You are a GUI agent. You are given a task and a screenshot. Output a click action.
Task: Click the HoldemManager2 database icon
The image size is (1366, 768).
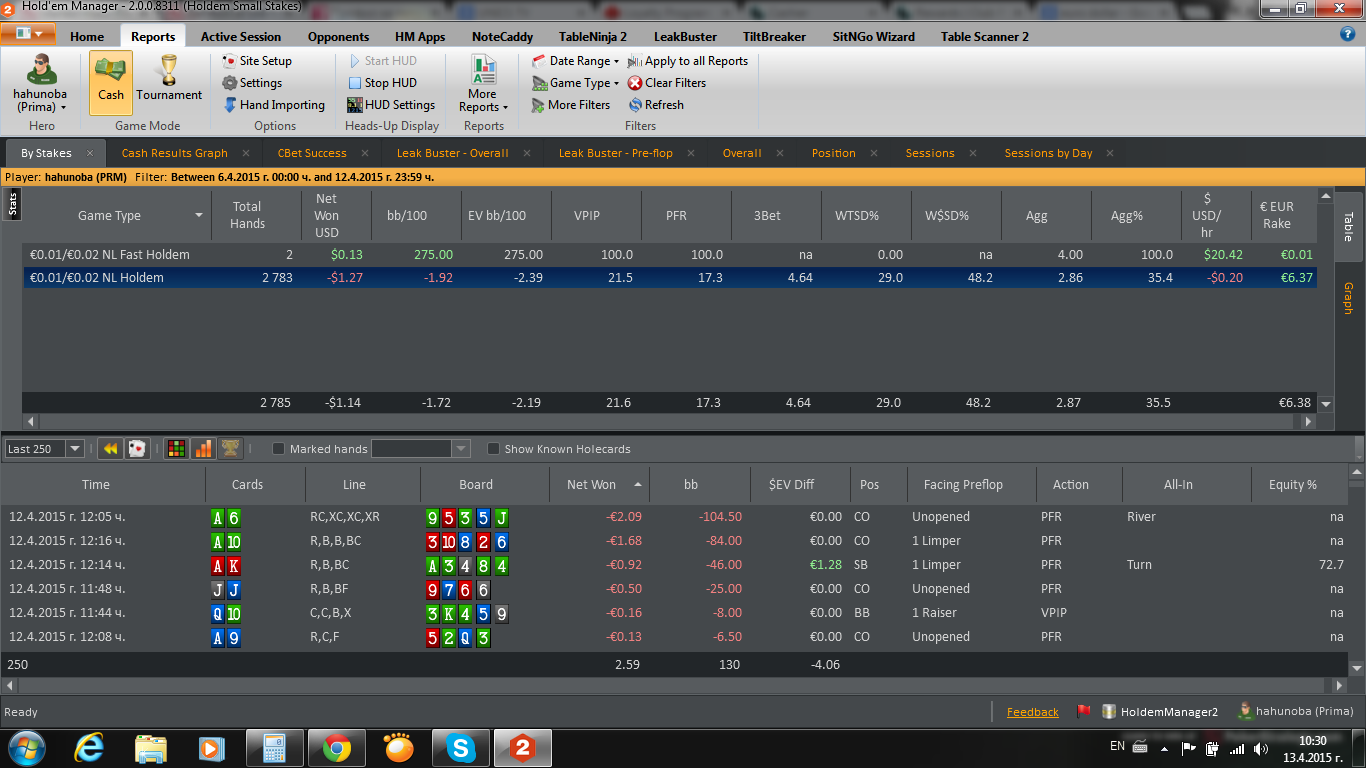point(1109,712)
